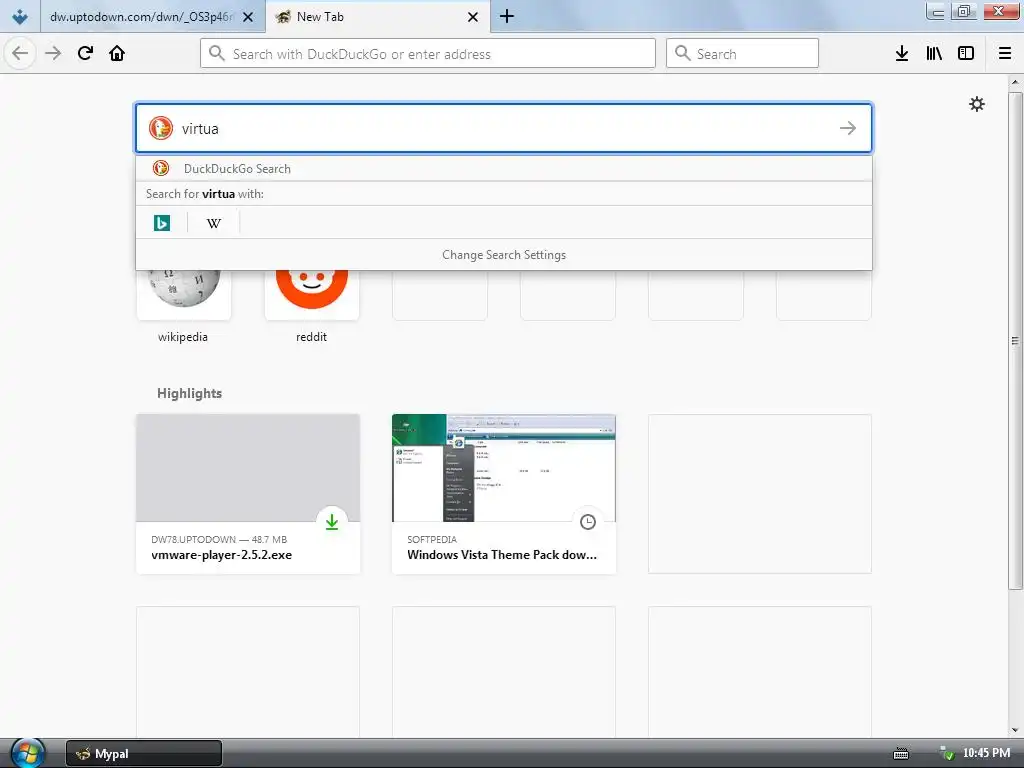Open vmware-player-2.5.2.exe highlight card

coord(248,494)
